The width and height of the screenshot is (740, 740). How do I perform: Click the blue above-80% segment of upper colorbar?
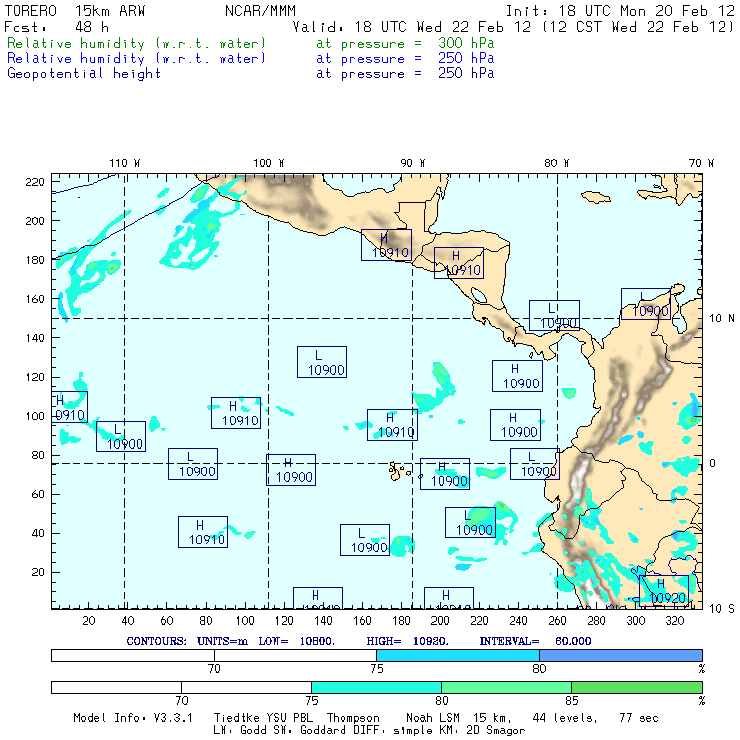[x=621, y=655]
